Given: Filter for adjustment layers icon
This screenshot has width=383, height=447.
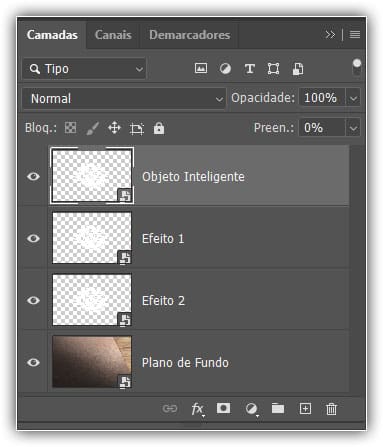Looking at the screenshot, I should coord(225,69).
